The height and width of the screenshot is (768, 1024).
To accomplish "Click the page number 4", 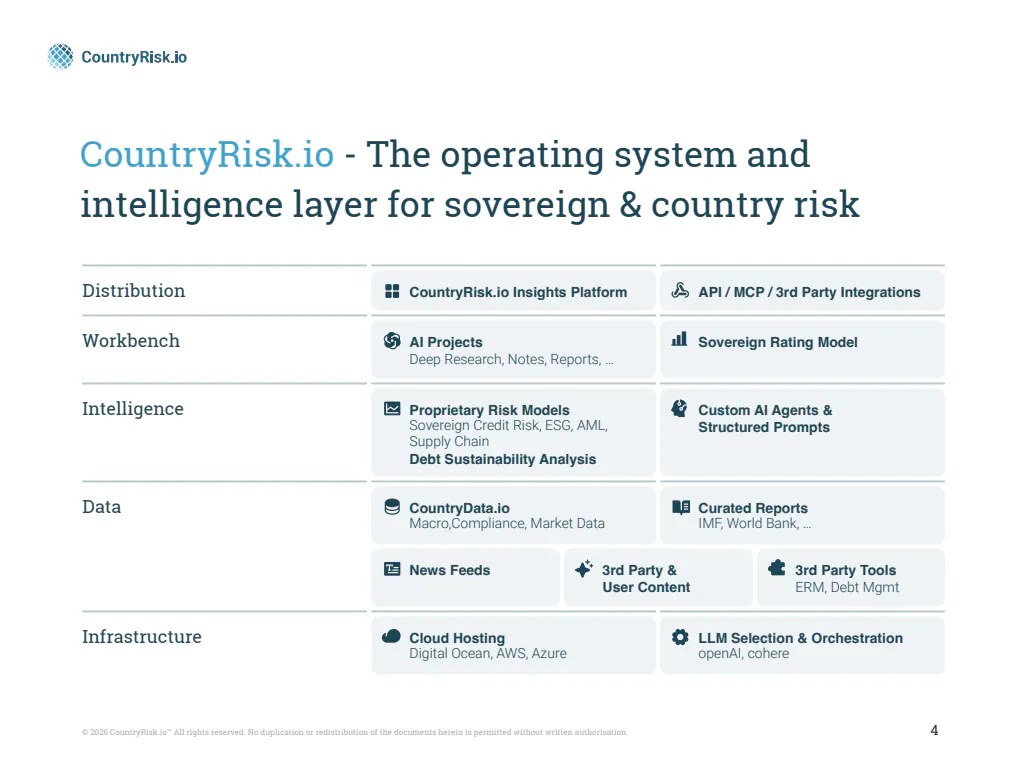I will click(x=934, y=730).
